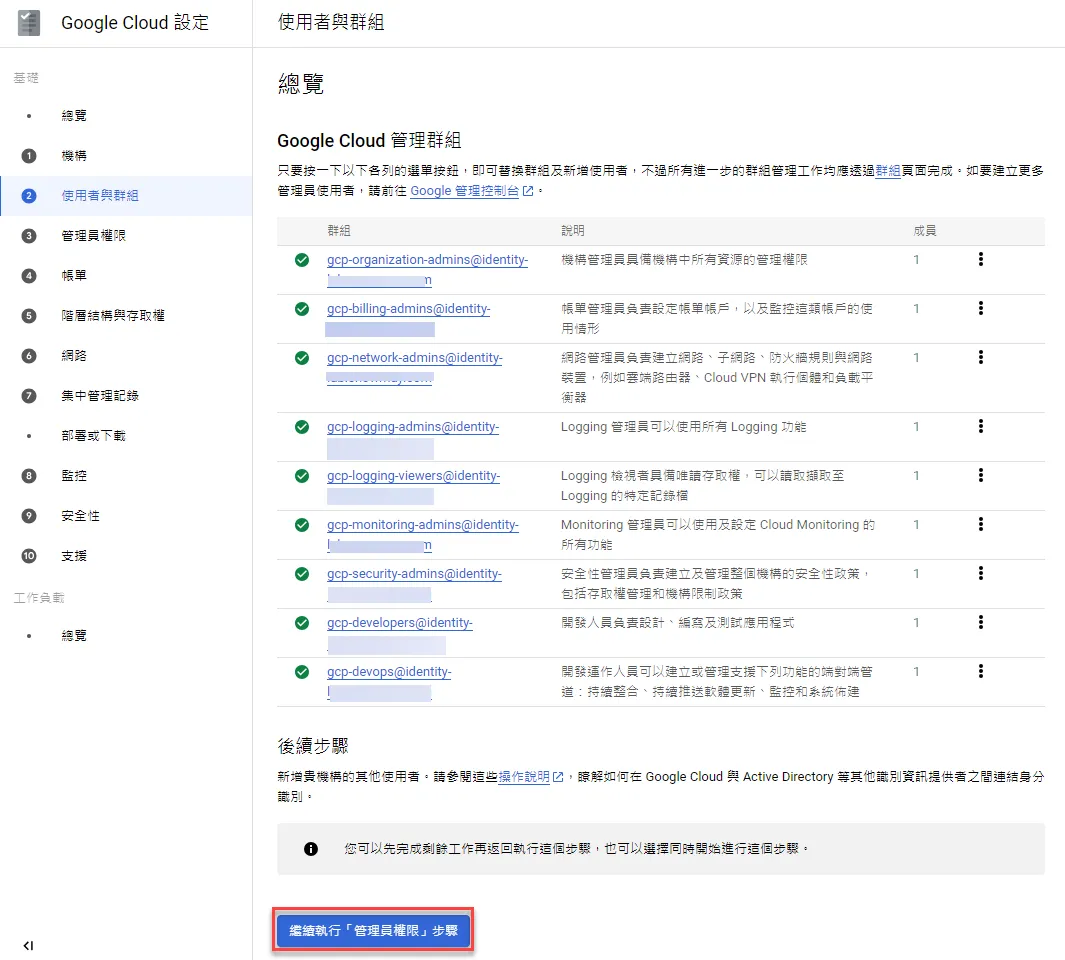Image resolution: width=1065 pixels, height=960 pixels.
Task: Click the green check icon for gcp-network-admins
Action: [x=302, y=358]
